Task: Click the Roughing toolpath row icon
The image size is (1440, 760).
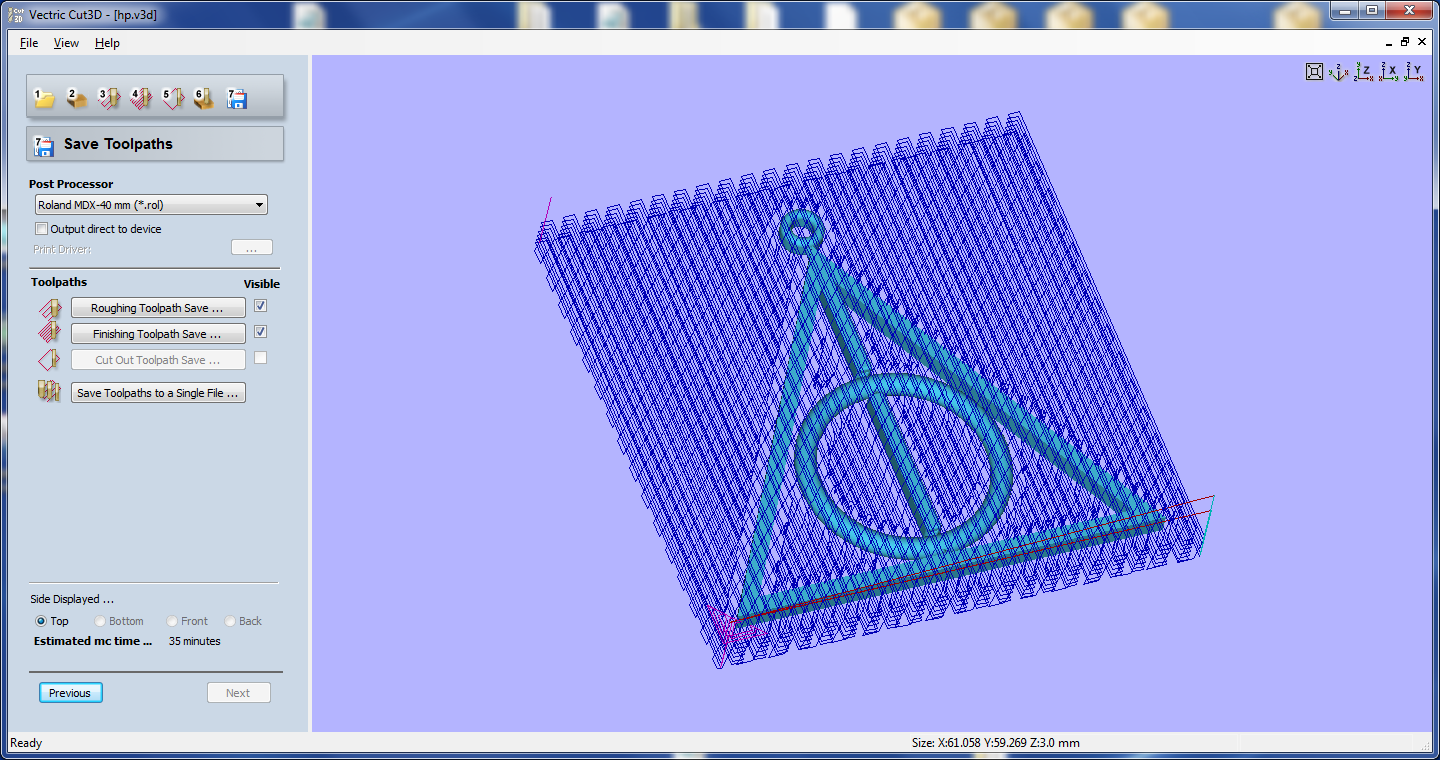Action: coord(49,308)
